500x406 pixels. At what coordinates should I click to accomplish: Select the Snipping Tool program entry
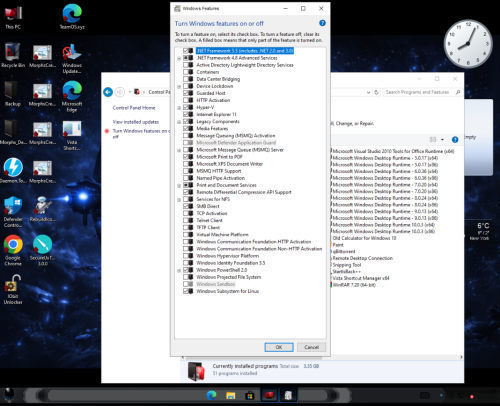tap(347, 265)
